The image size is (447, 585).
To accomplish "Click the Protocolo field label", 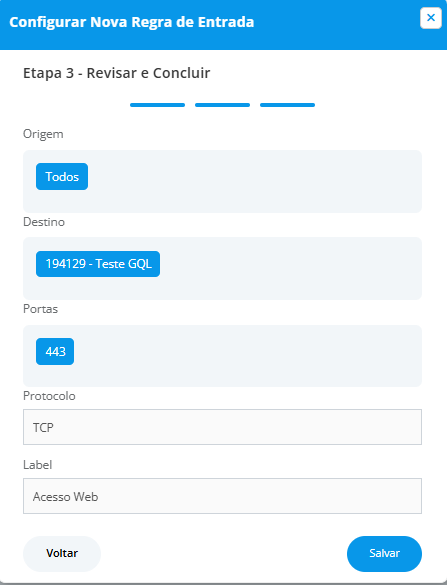I will pos(49,396).
